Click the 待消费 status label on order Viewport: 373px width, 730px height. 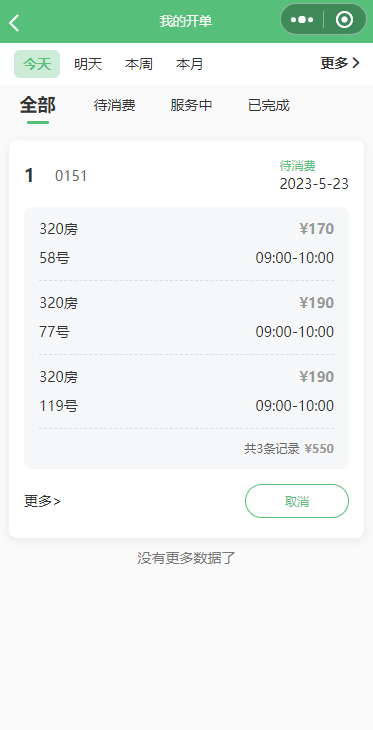click(298, 165)
